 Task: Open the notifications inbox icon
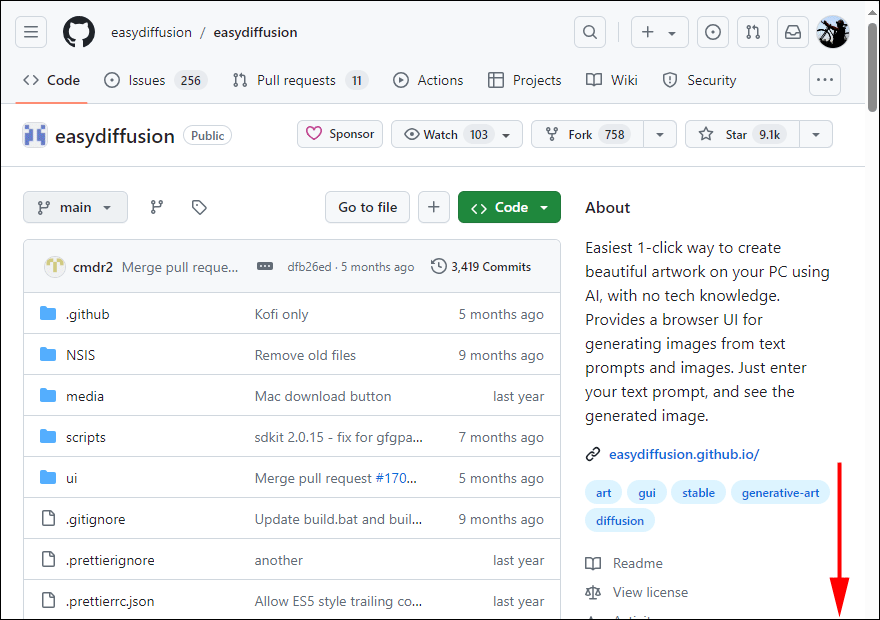[792, 33]
